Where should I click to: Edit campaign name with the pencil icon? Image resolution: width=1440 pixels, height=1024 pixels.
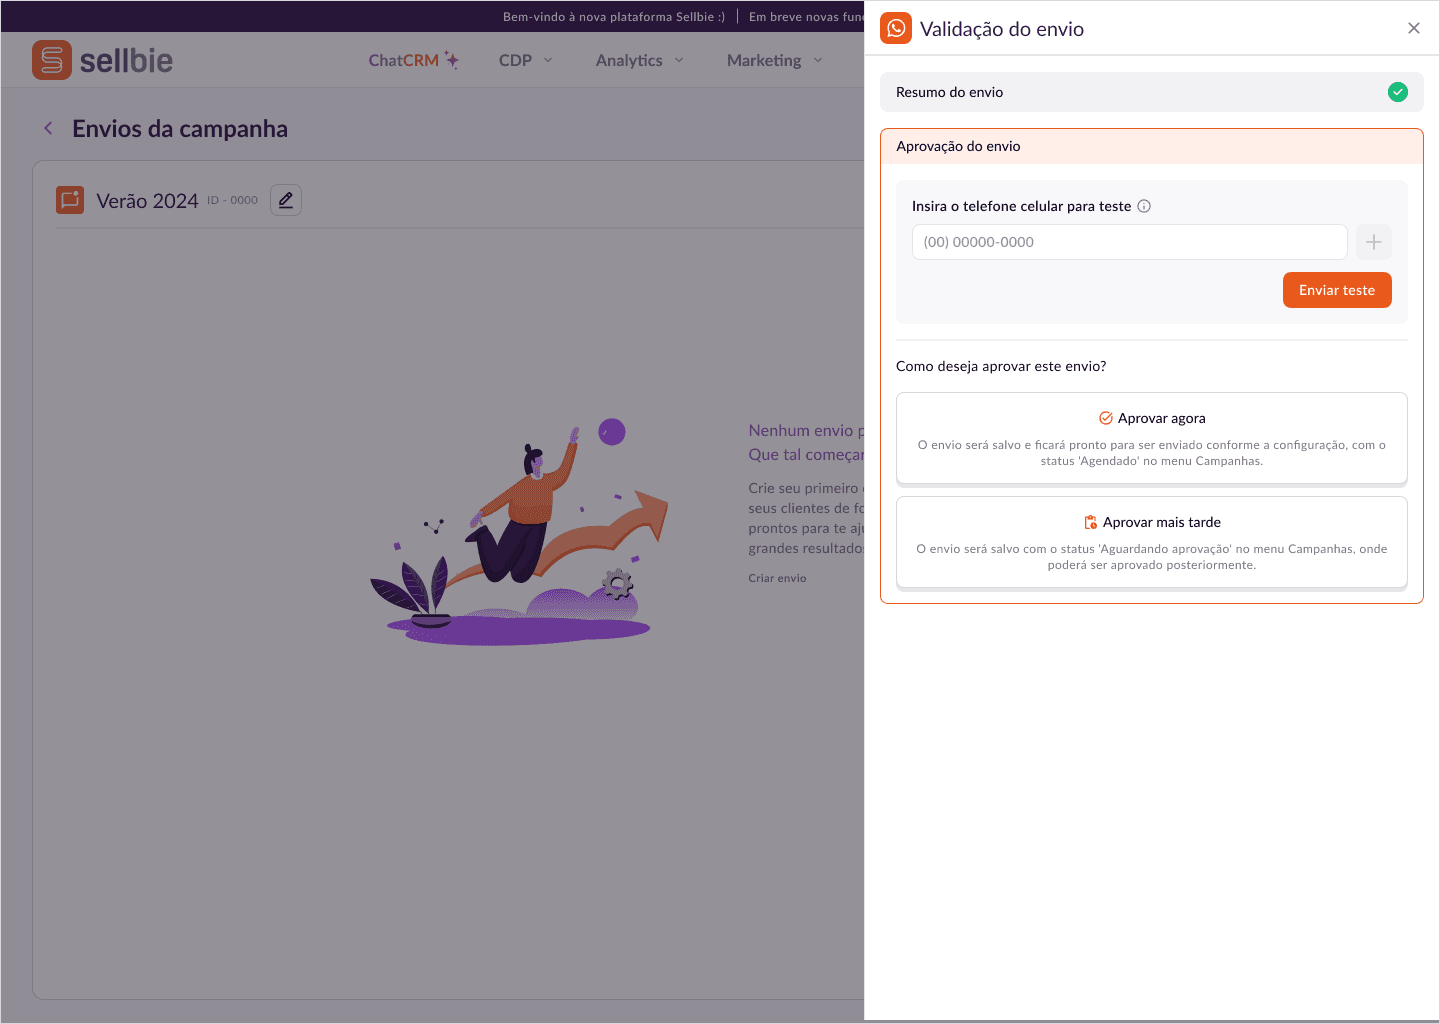pos(286,200)
